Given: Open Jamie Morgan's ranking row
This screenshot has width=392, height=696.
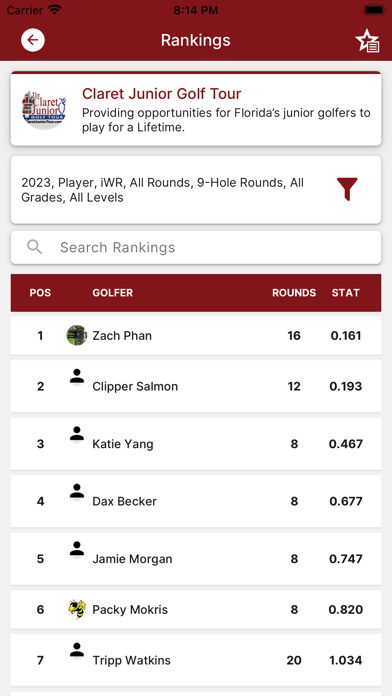Looking at the screenshot, I should pos(196,559).
